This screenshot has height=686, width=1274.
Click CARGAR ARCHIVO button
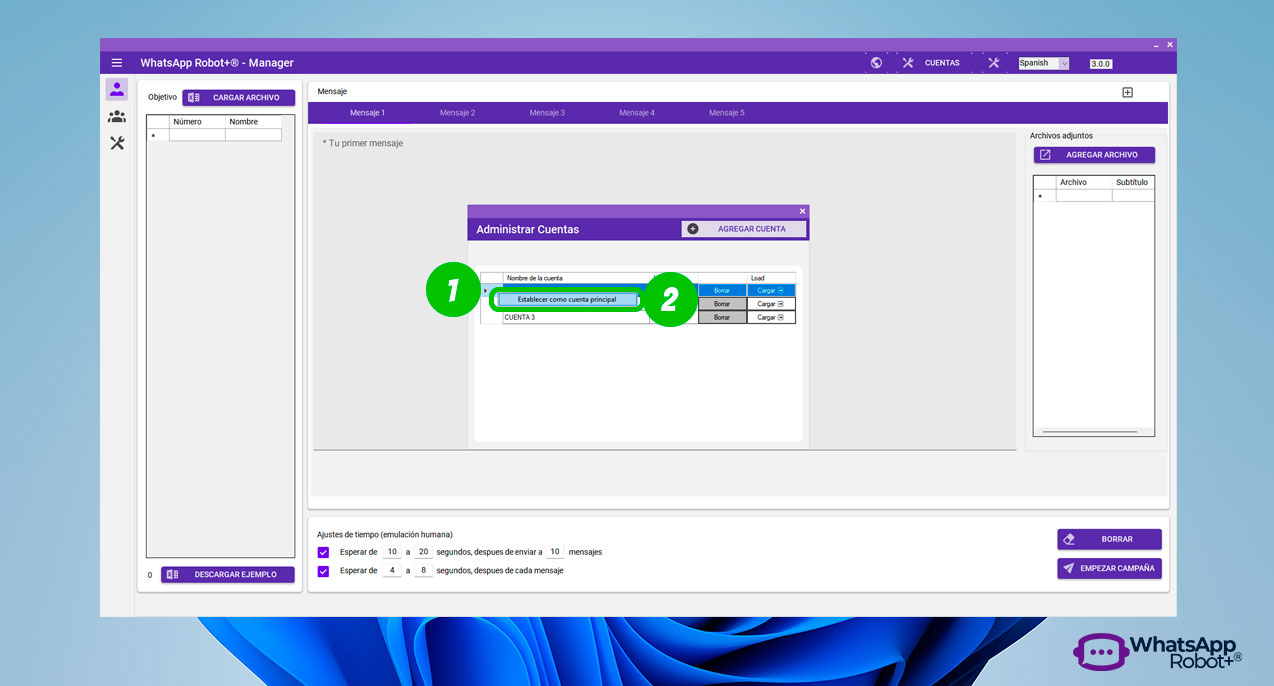(238, 98)
